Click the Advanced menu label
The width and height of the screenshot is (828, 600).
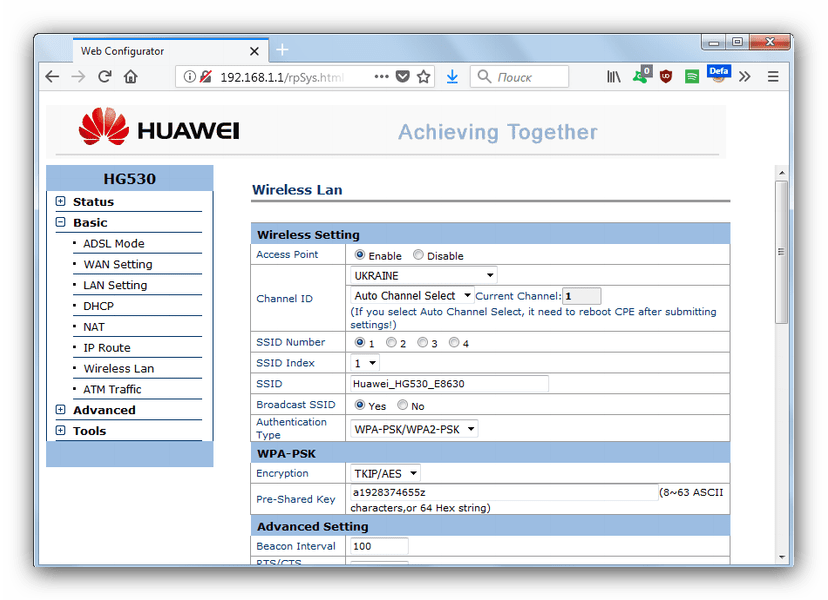(104, 410)
